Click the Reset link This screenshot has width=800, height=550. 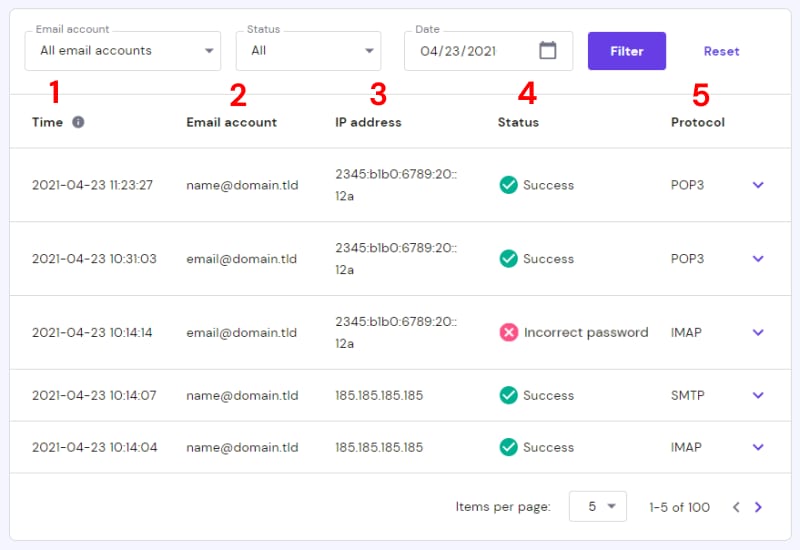tap(721, 51)
